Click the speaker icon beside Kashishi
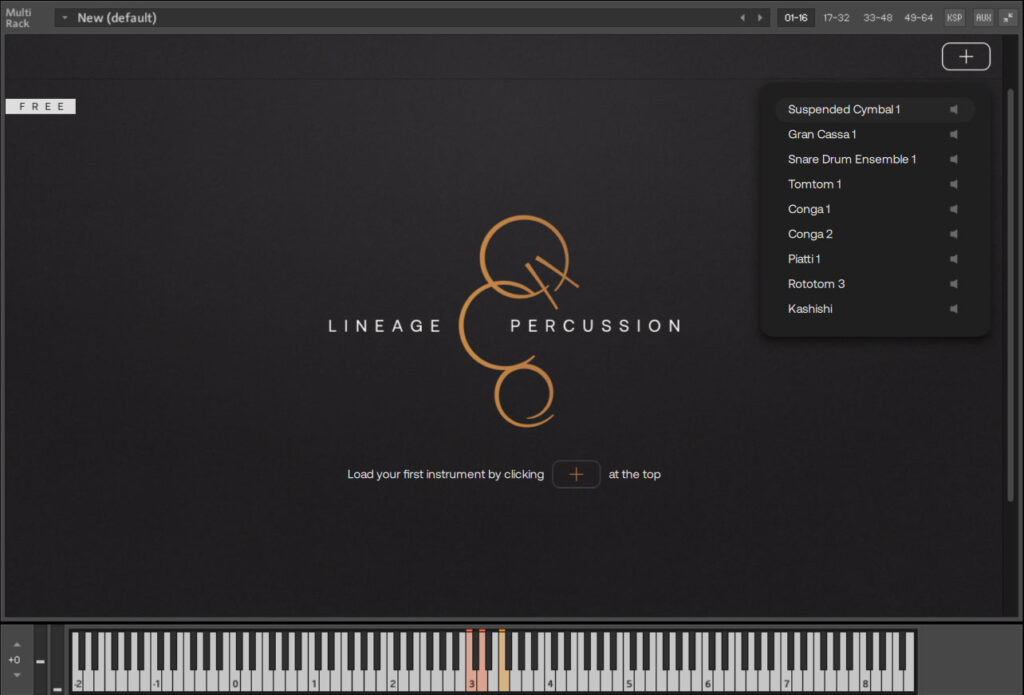The width and height of the screenshot is (1024, 695). click(954, 309)
